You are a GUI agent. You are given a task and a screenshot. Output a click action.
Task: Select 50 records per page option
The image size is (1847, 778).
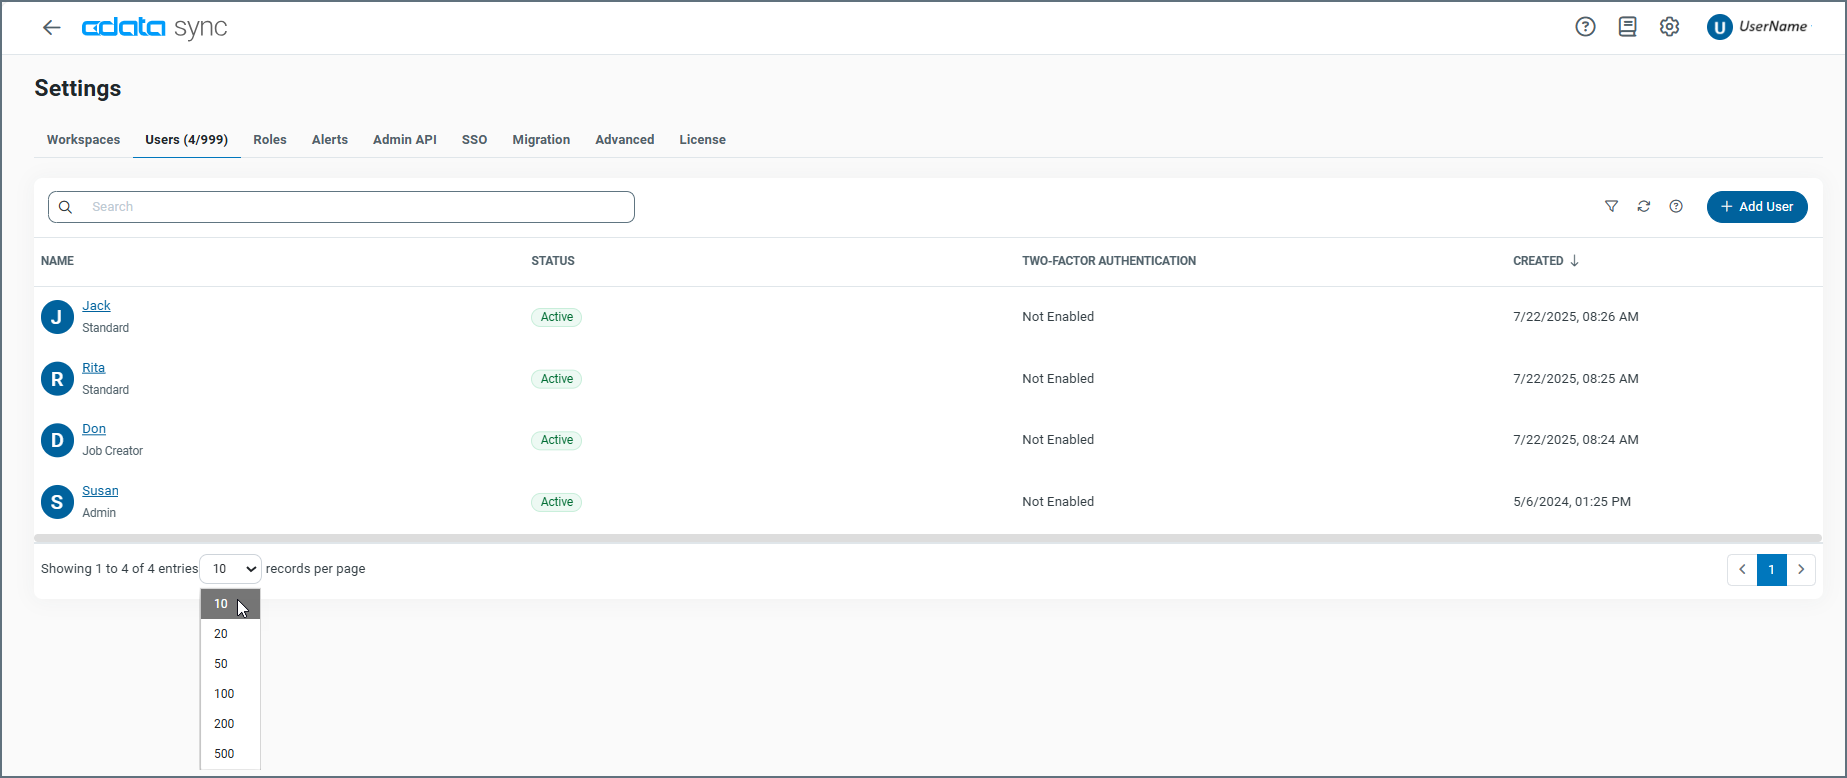221,664
